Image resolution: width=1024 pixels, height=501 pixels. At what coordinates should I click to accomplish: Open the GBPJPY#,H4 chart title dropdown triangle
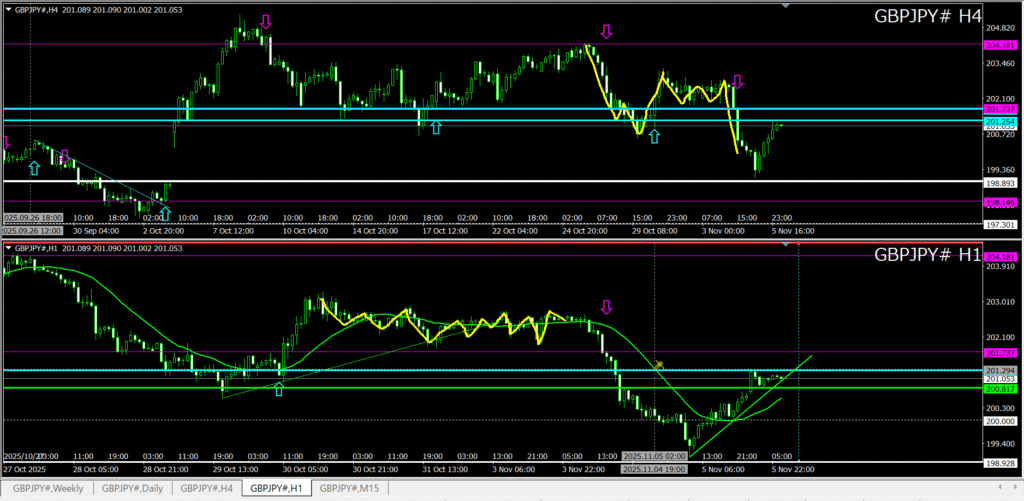(x=8, y=9)
